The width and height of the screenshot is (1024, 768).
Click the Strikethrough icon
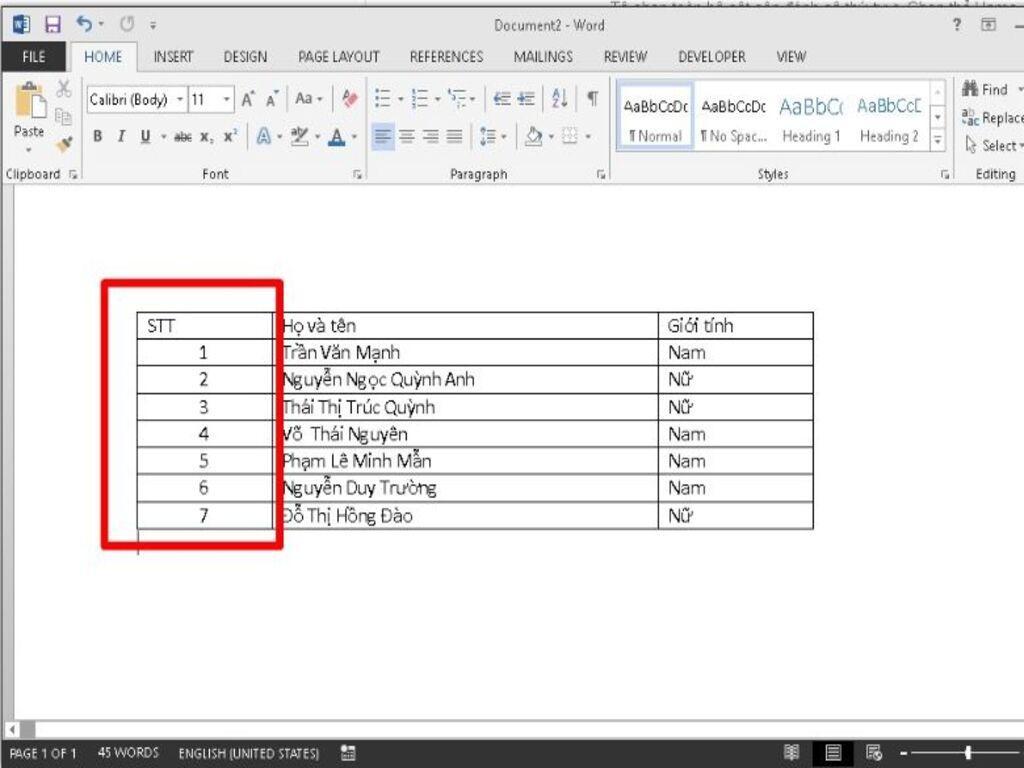pos(183,137)
